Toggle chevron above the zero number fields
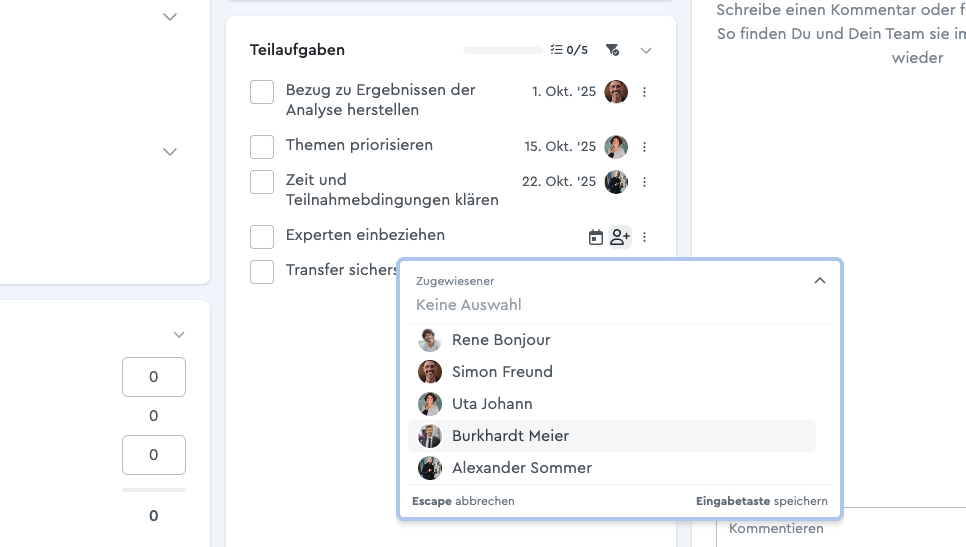This screenshot has width=966, height=547. 179,335
